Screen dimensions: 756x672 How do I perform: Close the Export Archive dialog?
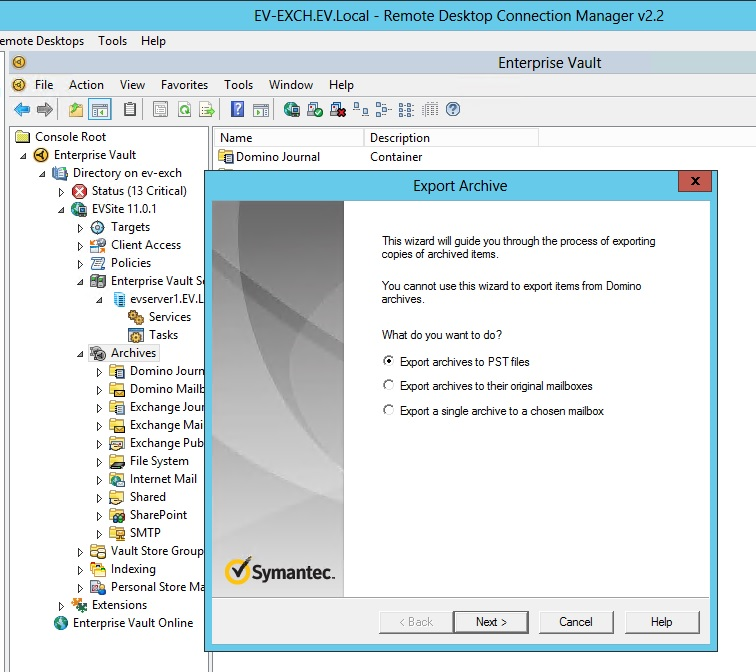[695, 181]
